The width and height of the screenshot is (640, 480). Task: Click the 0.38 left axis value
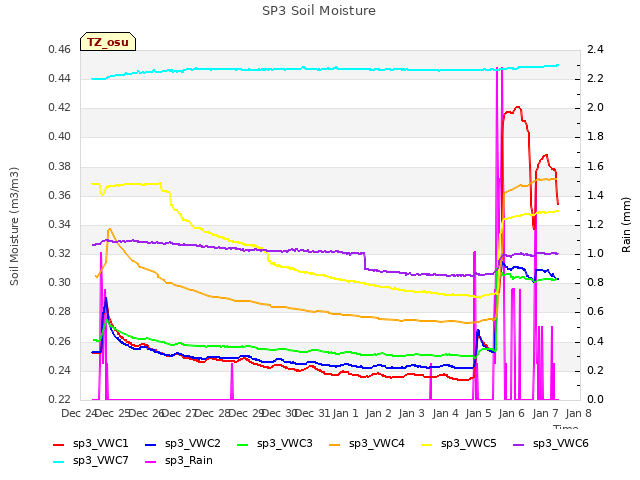click(x=59, y=167)
